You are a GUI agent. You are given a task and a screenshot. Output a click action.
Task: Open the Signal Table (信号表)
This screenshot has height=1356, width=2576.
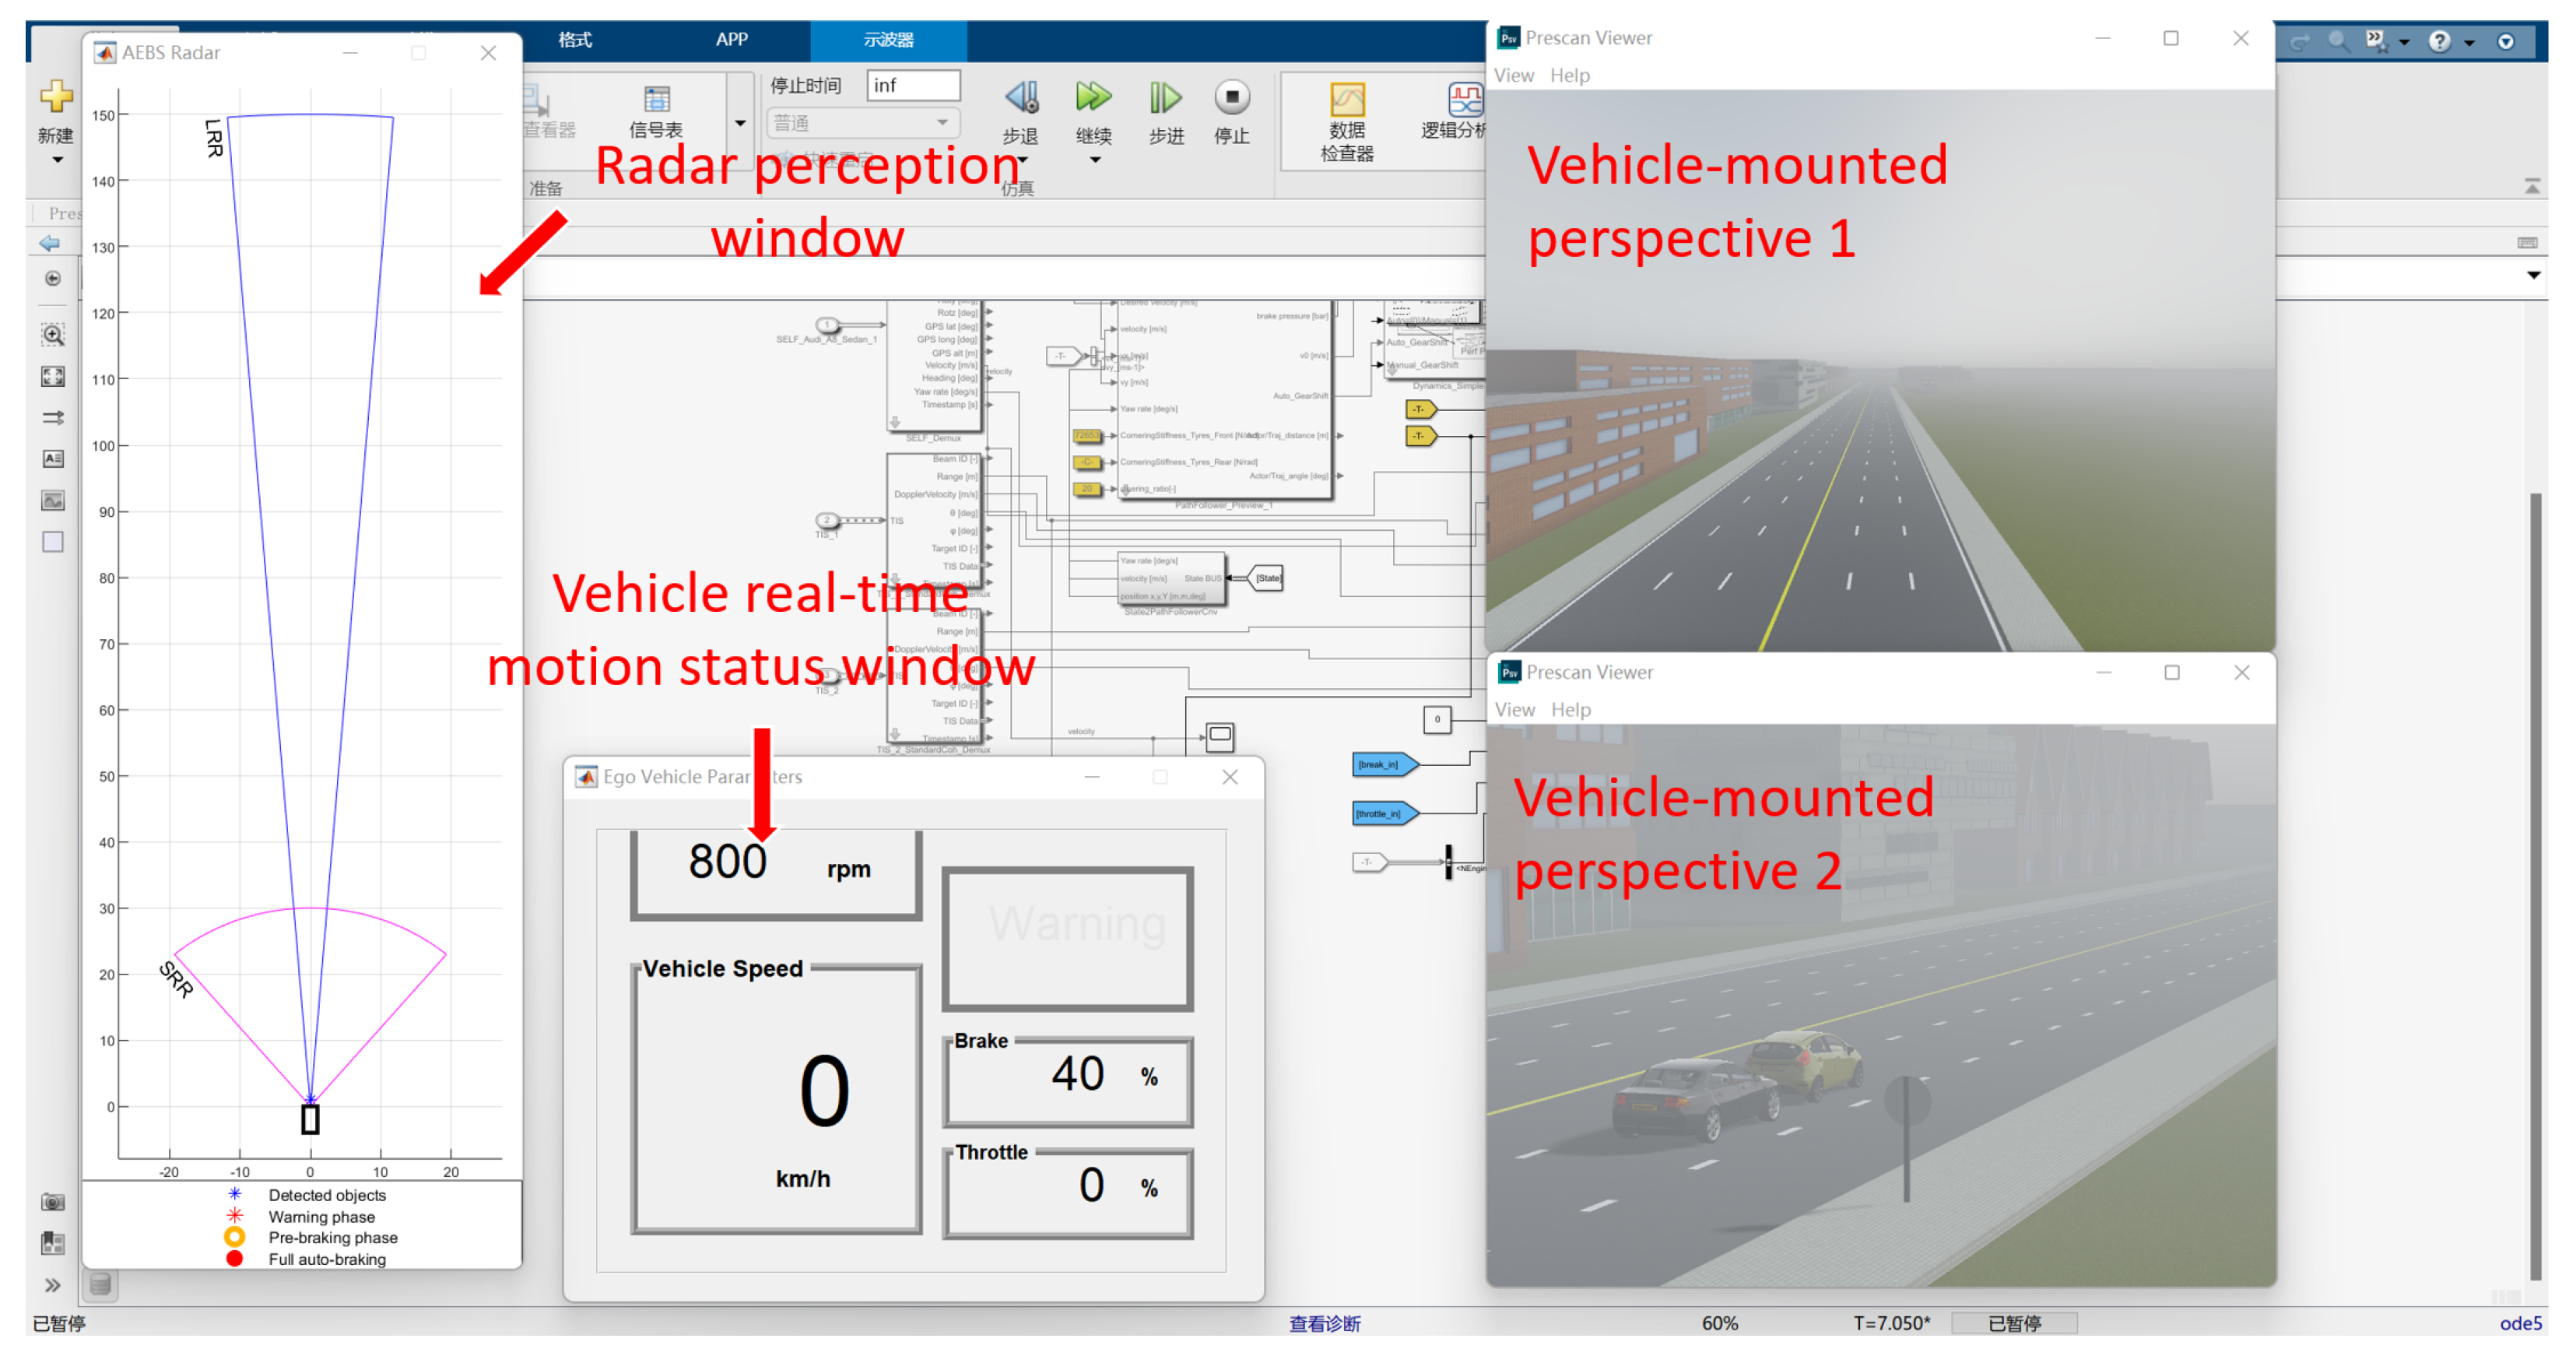pos(656,100)
